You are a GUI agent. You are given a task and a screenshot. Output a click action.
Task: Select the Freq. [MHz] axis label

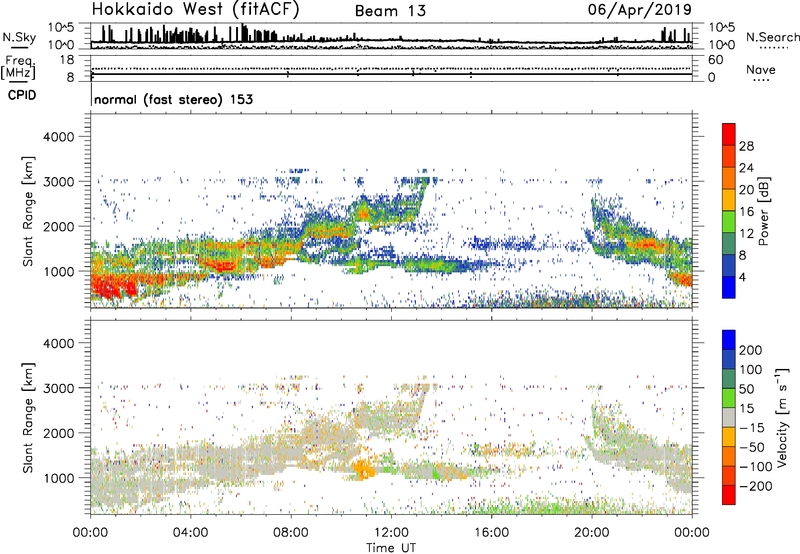19,67
